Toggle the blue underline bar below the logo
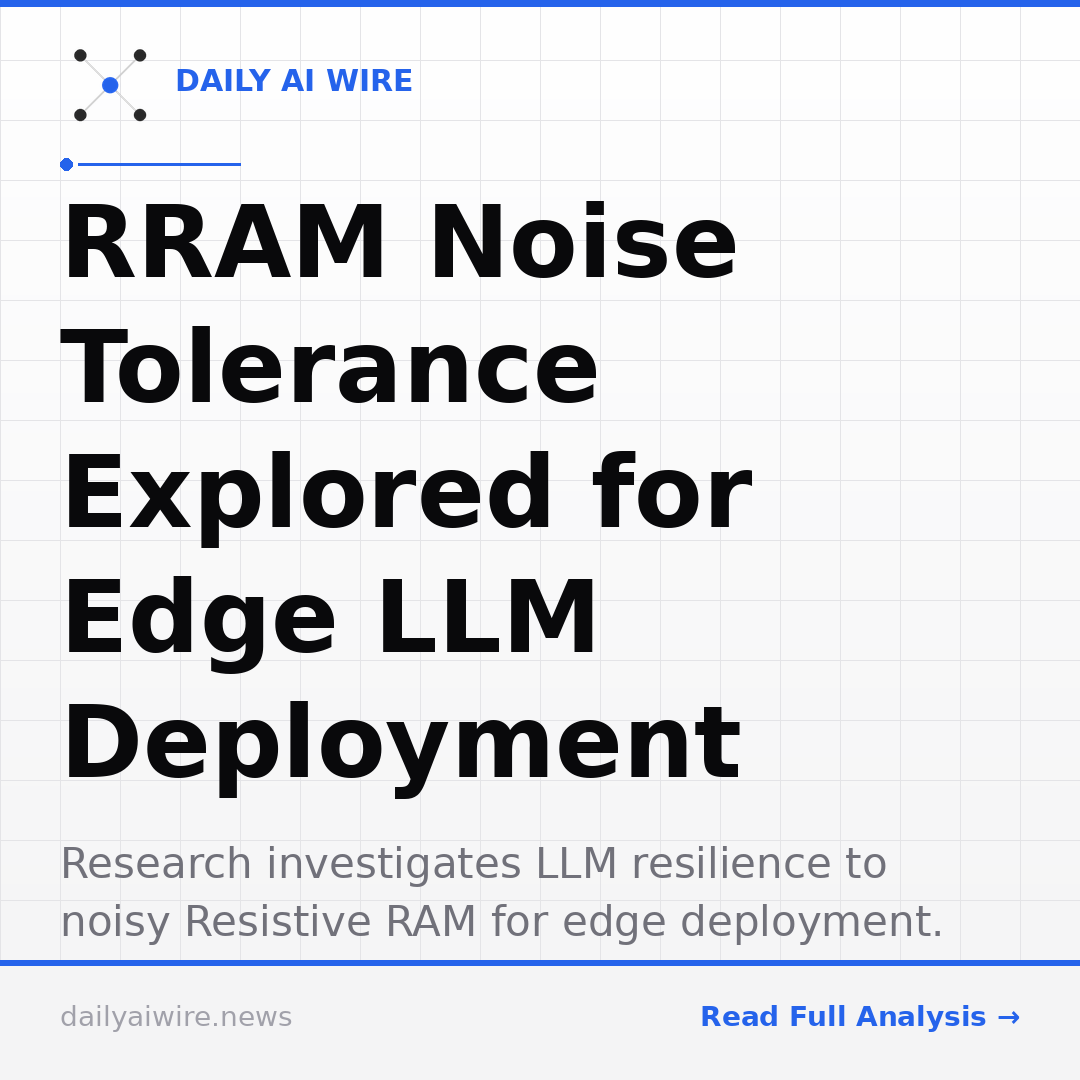 (x=160, y=164)
